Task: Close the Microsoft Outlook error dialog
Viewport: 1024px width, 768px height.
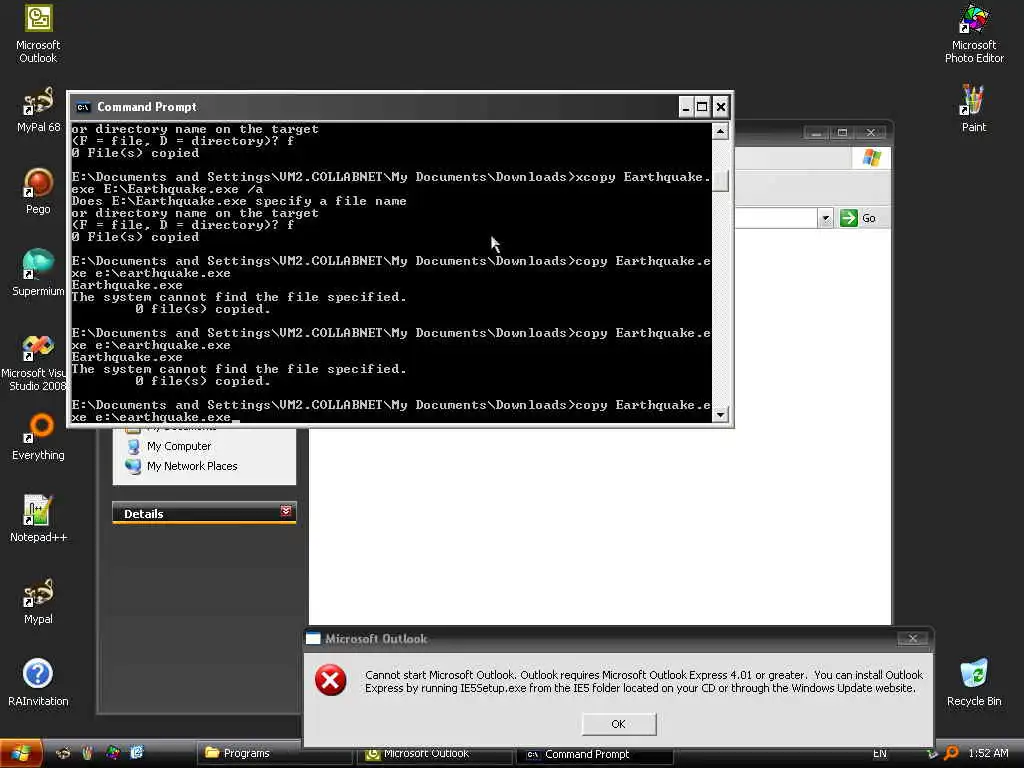Action: (912, 638)
